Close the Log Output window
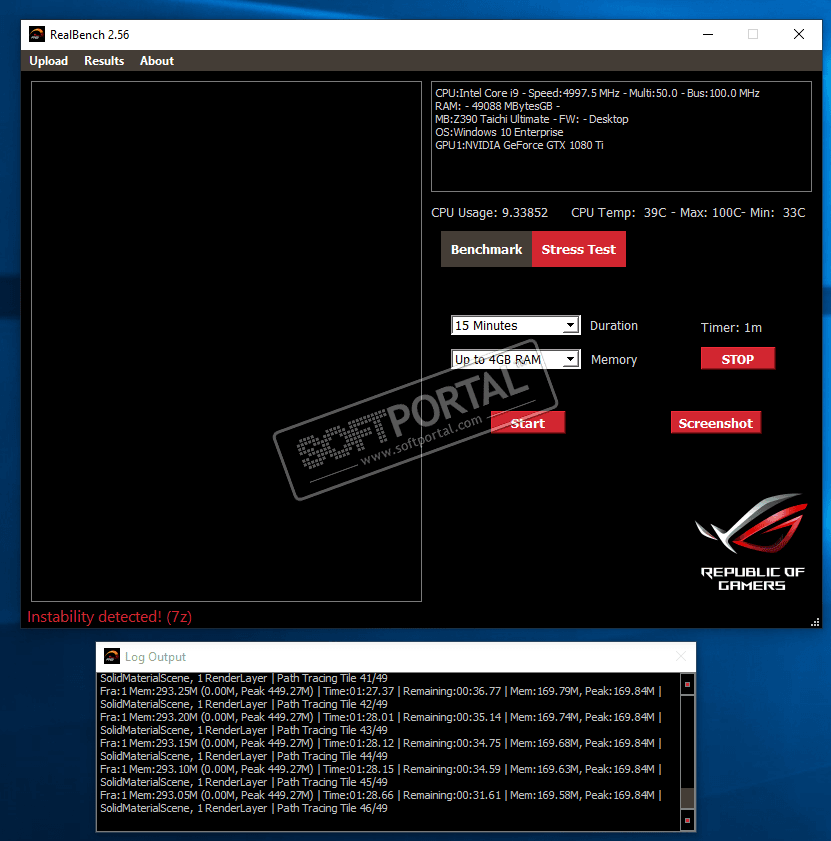831x841 pixels. click(681, 656)
